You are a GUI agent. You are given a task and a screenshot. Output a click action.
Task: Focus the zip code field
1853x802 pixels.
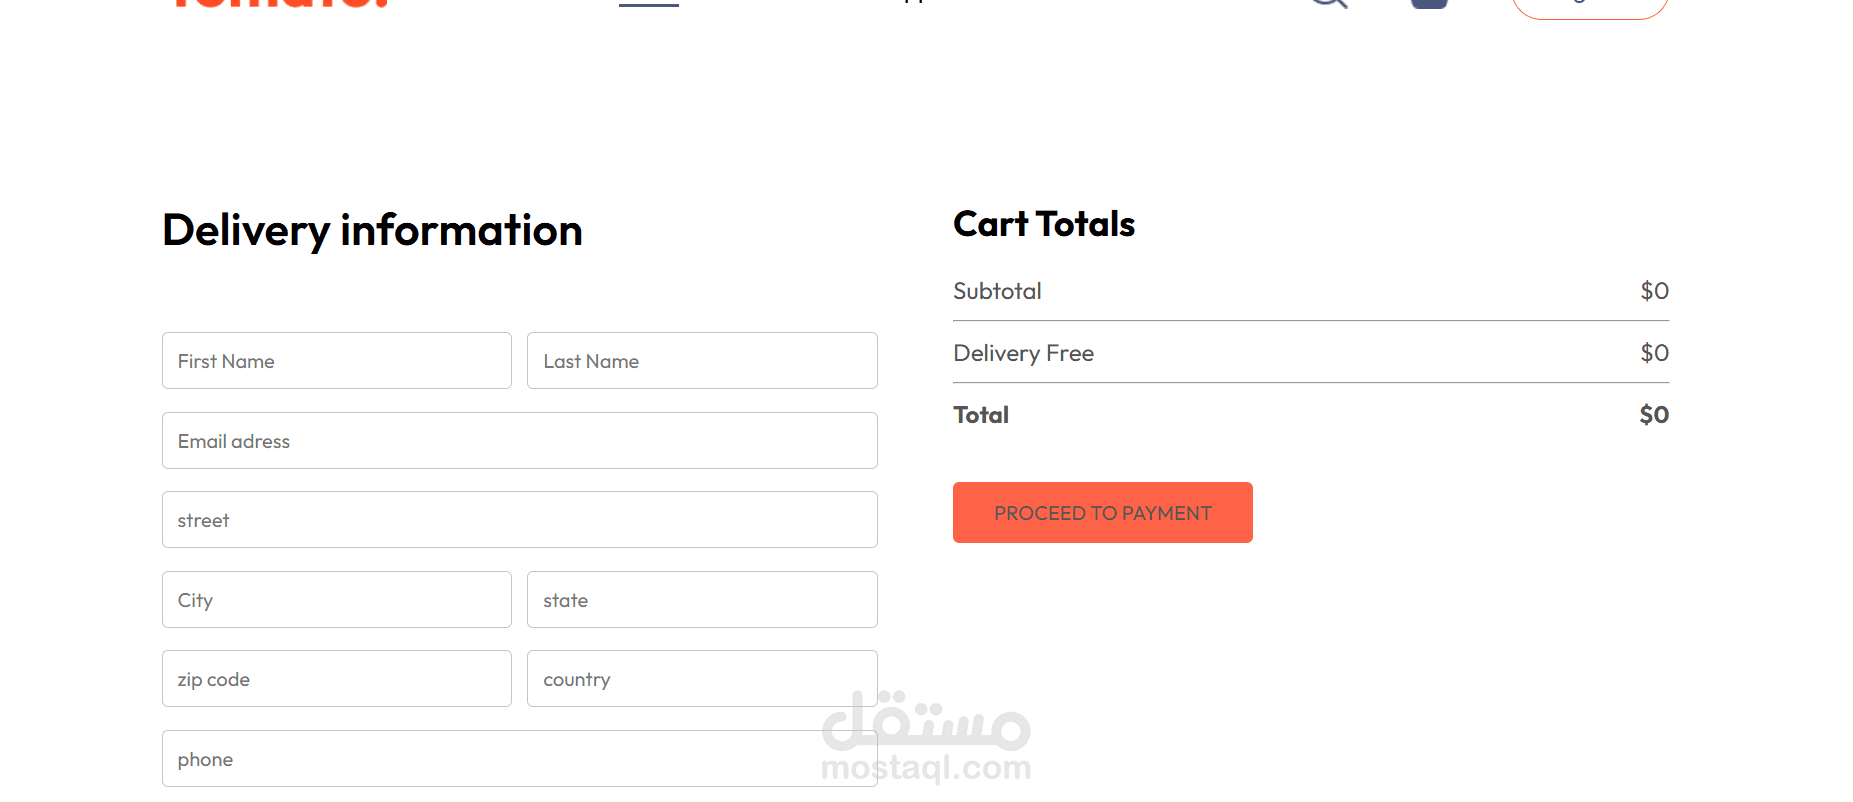[x=337, y=679]
